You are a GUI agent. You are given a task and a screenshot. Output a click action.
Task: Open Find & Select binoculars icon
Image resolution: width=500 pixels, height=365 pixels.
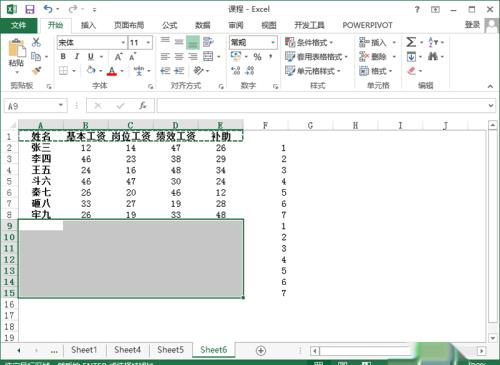433,56
